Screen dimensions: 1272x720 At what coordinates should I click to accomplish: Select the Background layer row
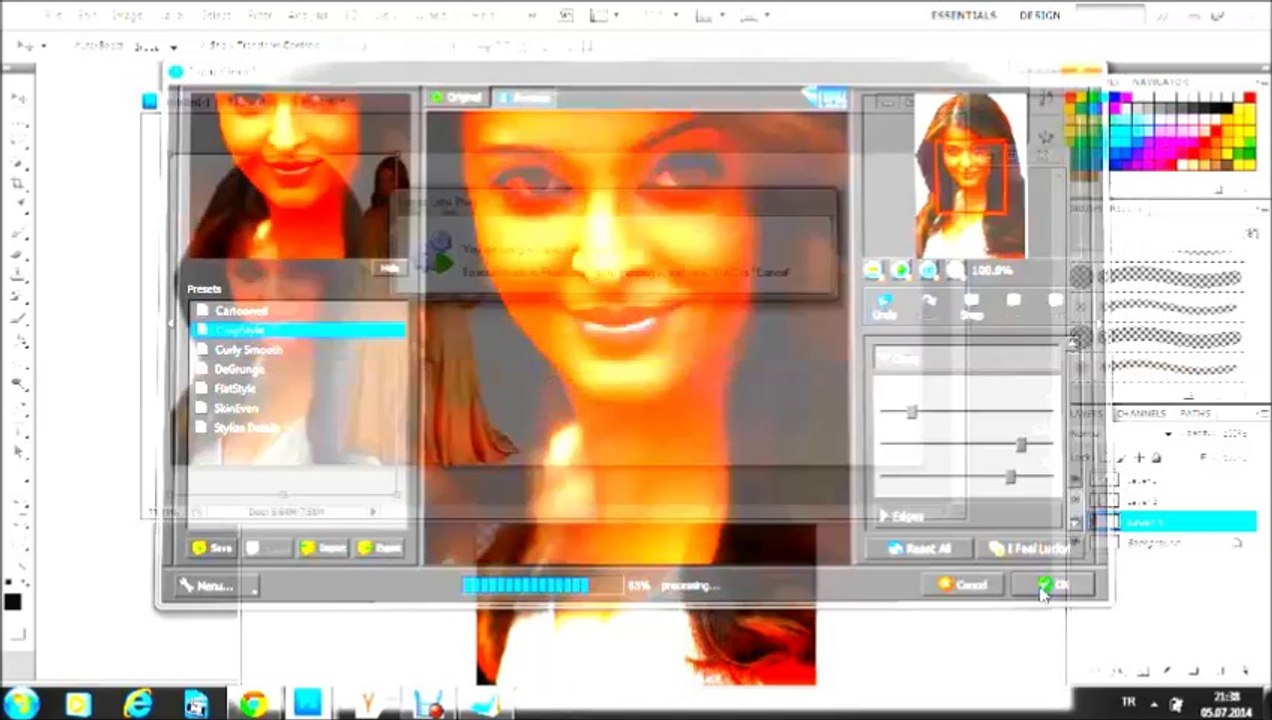tap(1173, 542)
